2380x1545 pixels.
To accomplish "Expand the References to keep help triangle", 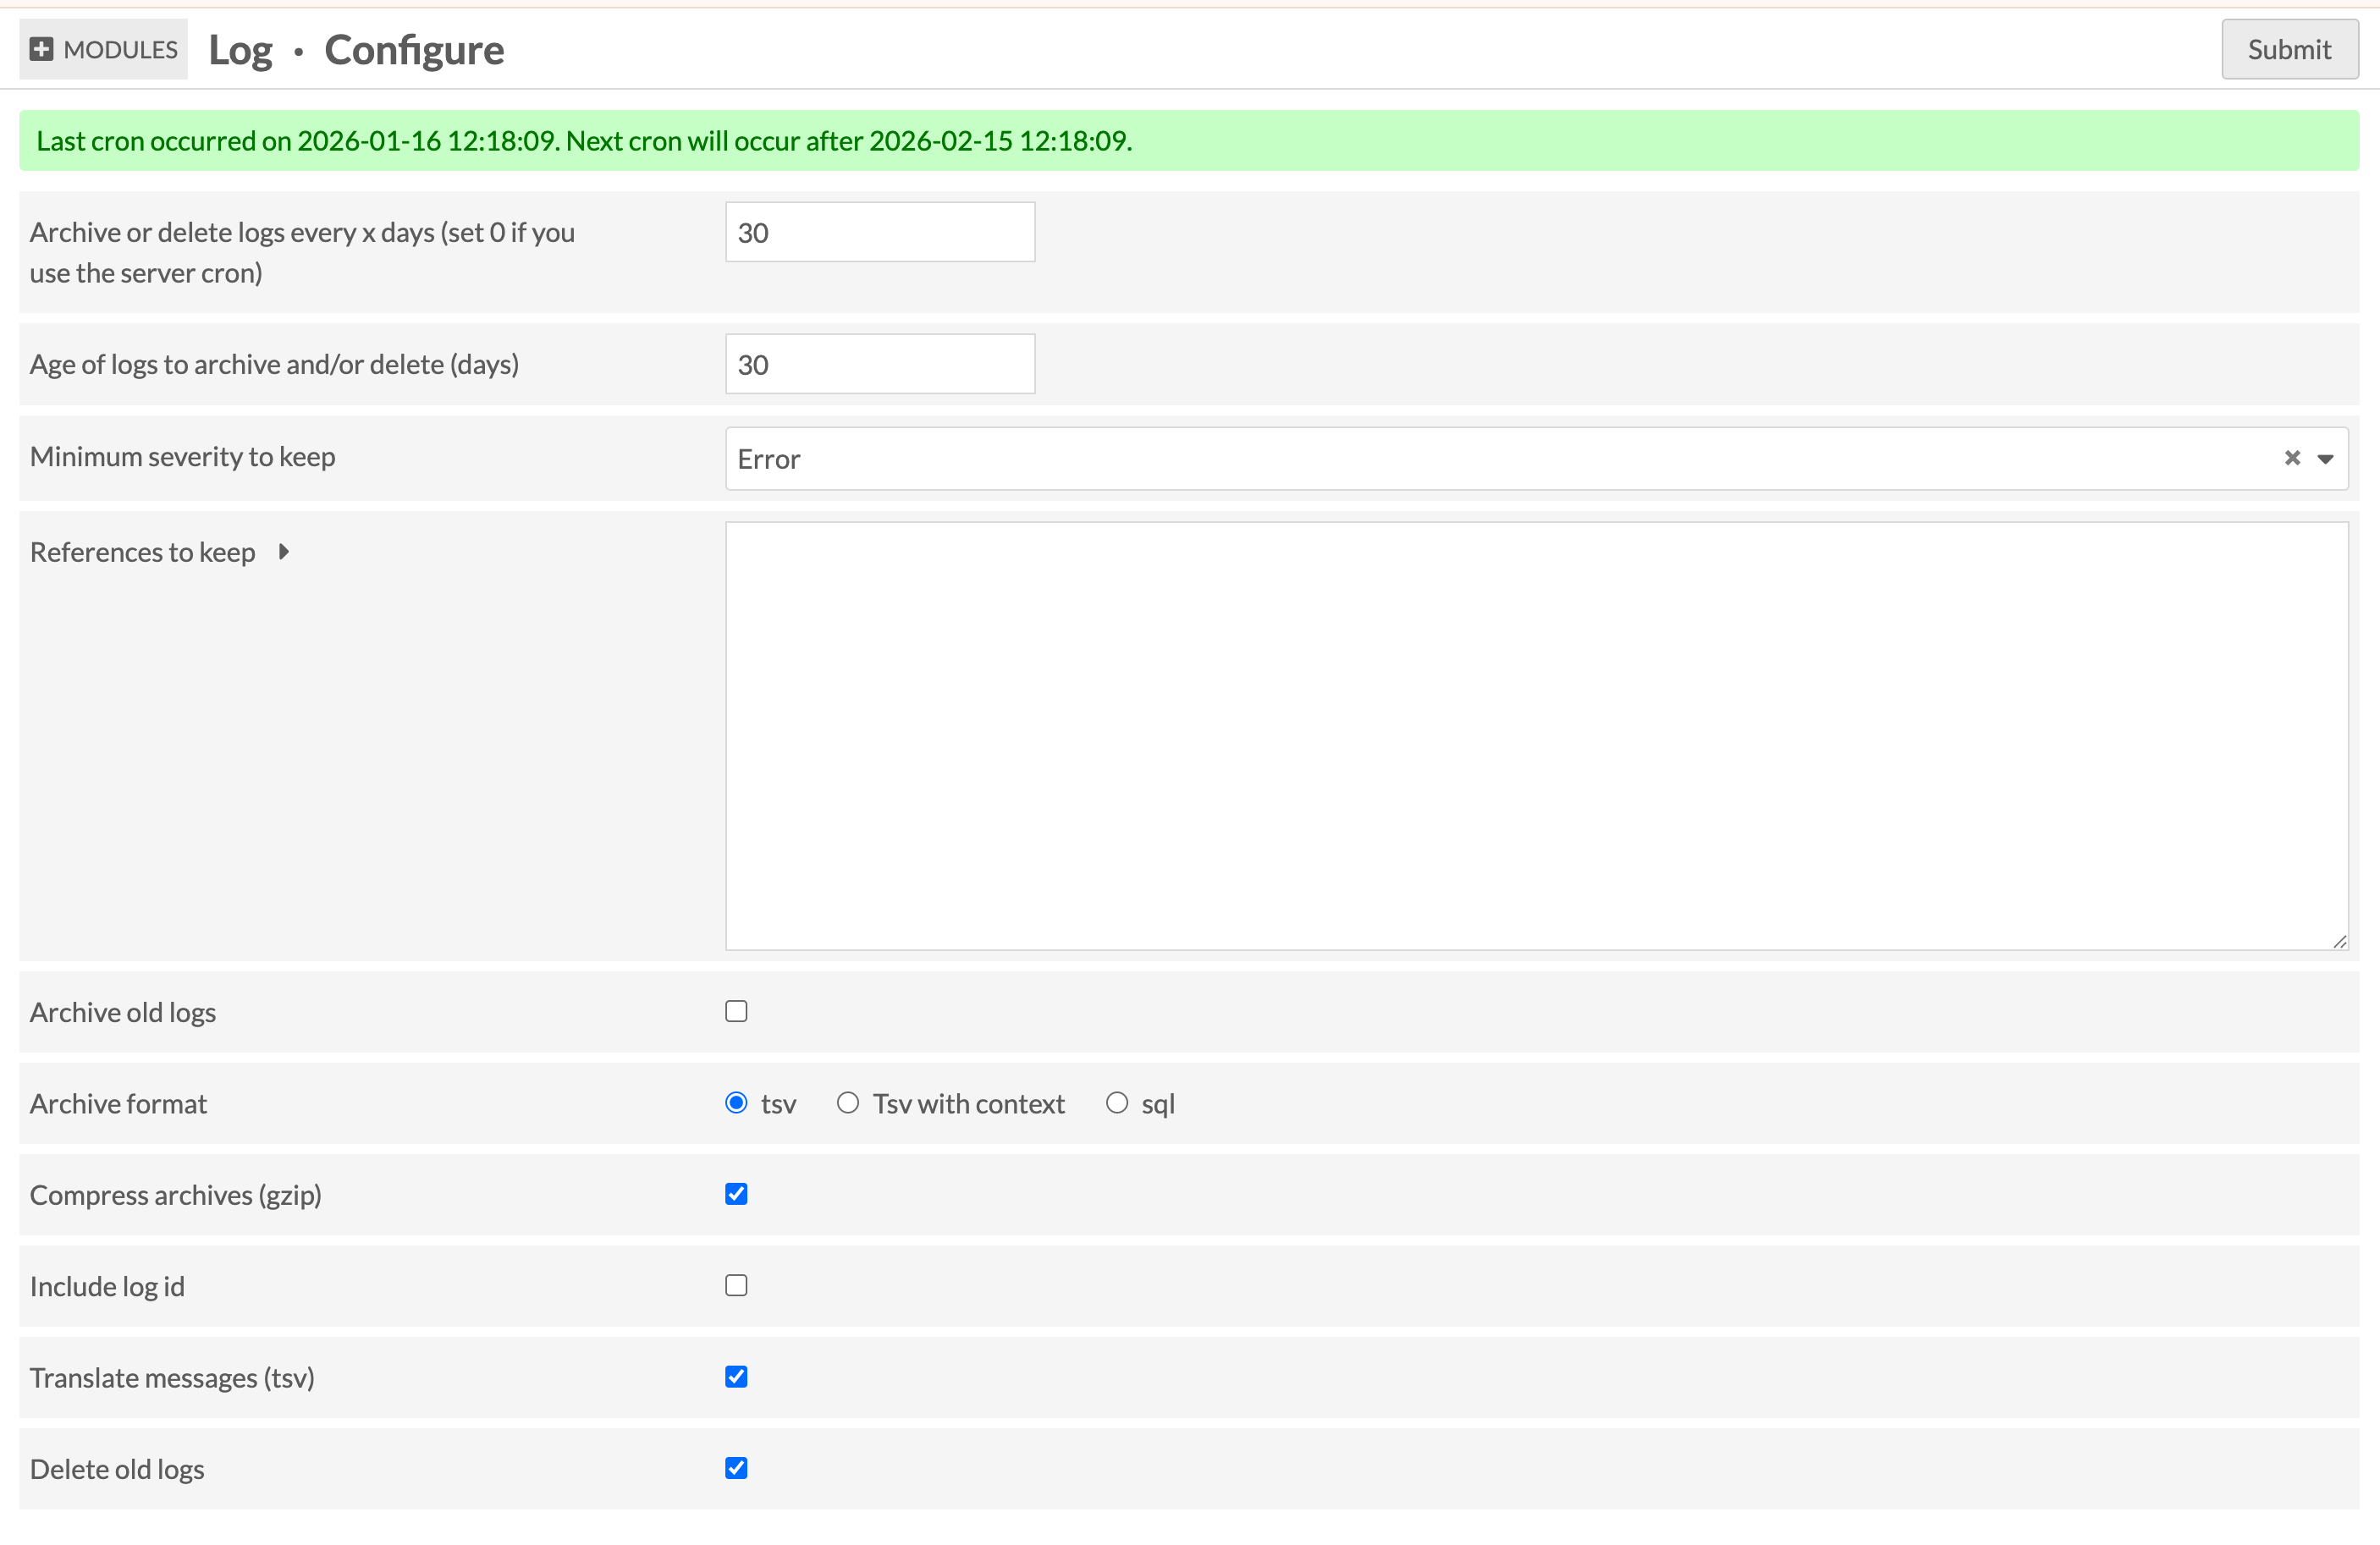I will pos(284,551).
